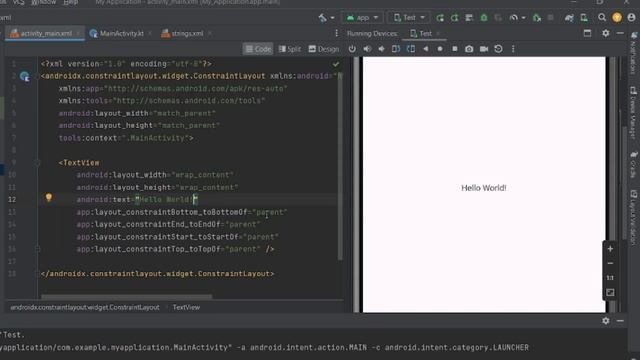Screen dimensions: 640x360
Task: Click androidx.constraintlayout.widget.ConstraintLayout breadcrumb
Action: (x=85, y=307)
